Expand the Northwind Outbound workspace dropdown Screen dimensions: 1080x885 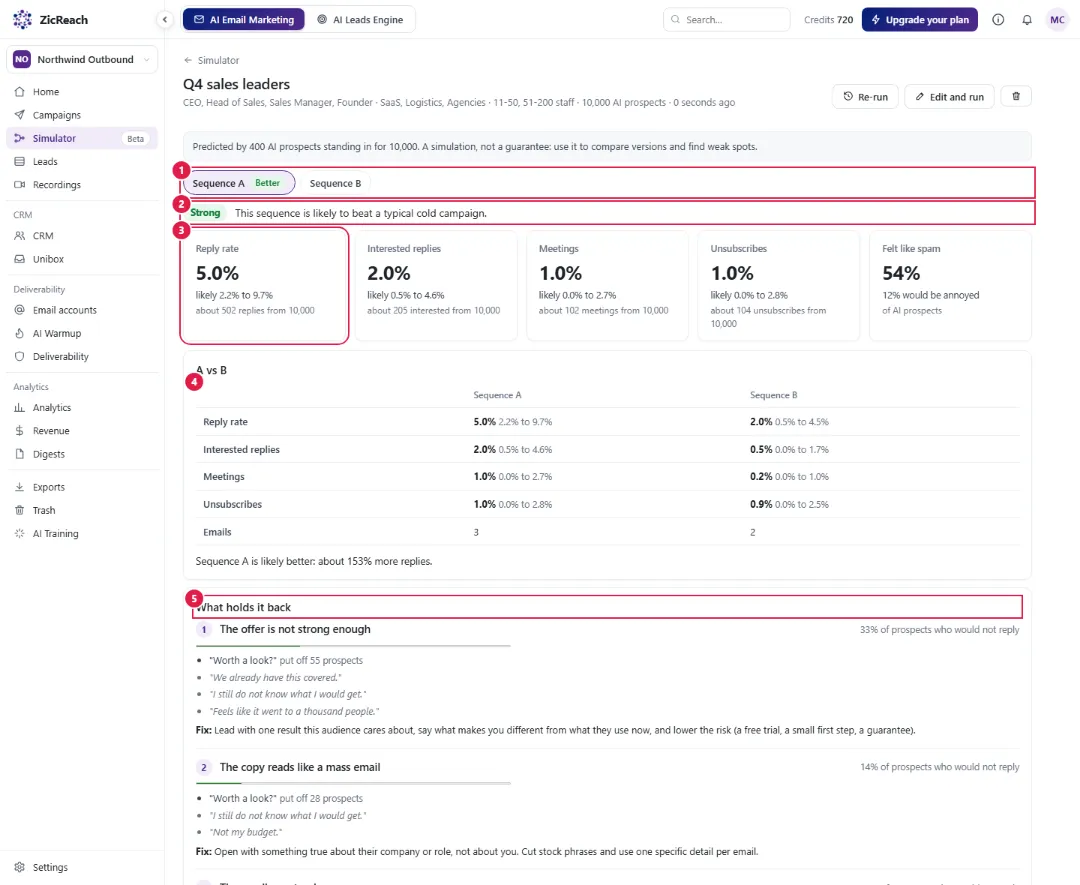coord(82,59)
